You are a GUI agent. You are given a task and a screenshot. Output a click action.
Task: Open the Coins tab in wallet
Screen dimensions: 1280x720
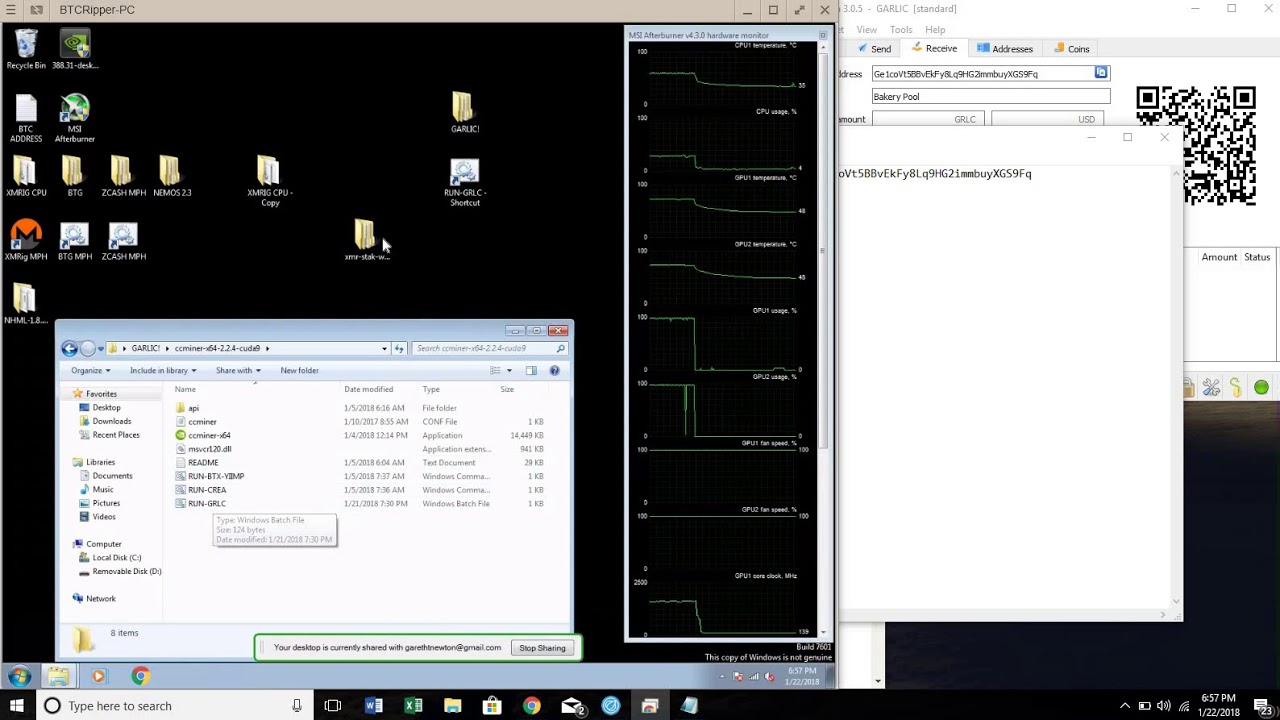point(1071,48)
